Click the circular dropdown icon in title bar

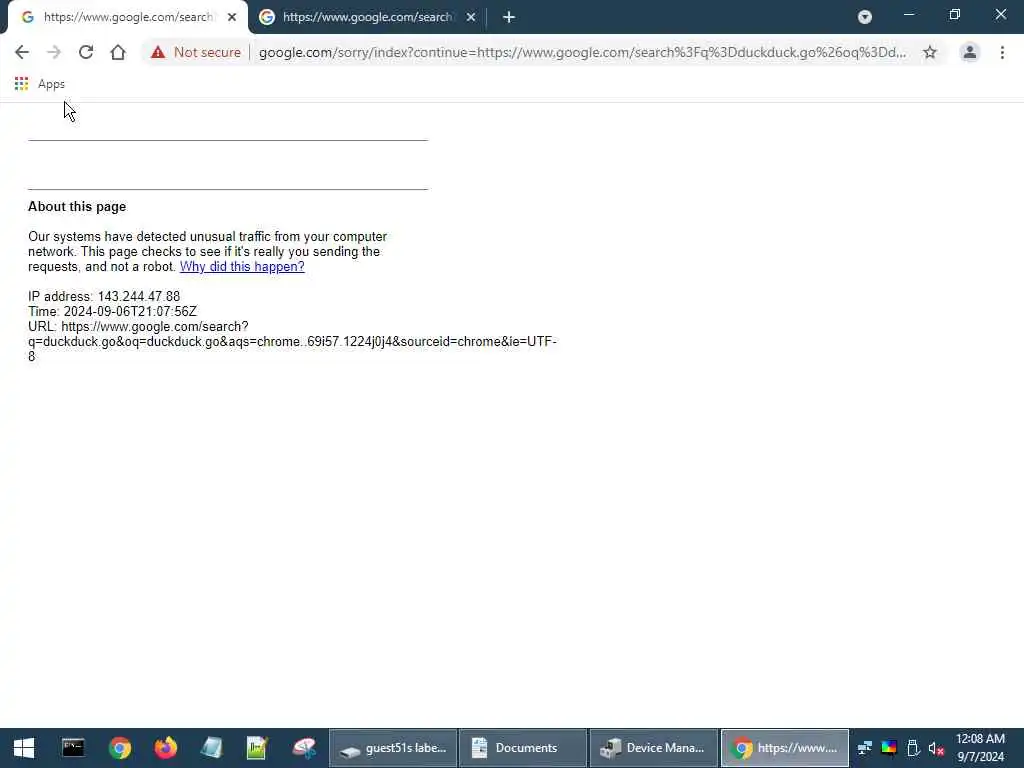(x=865, y=17)
